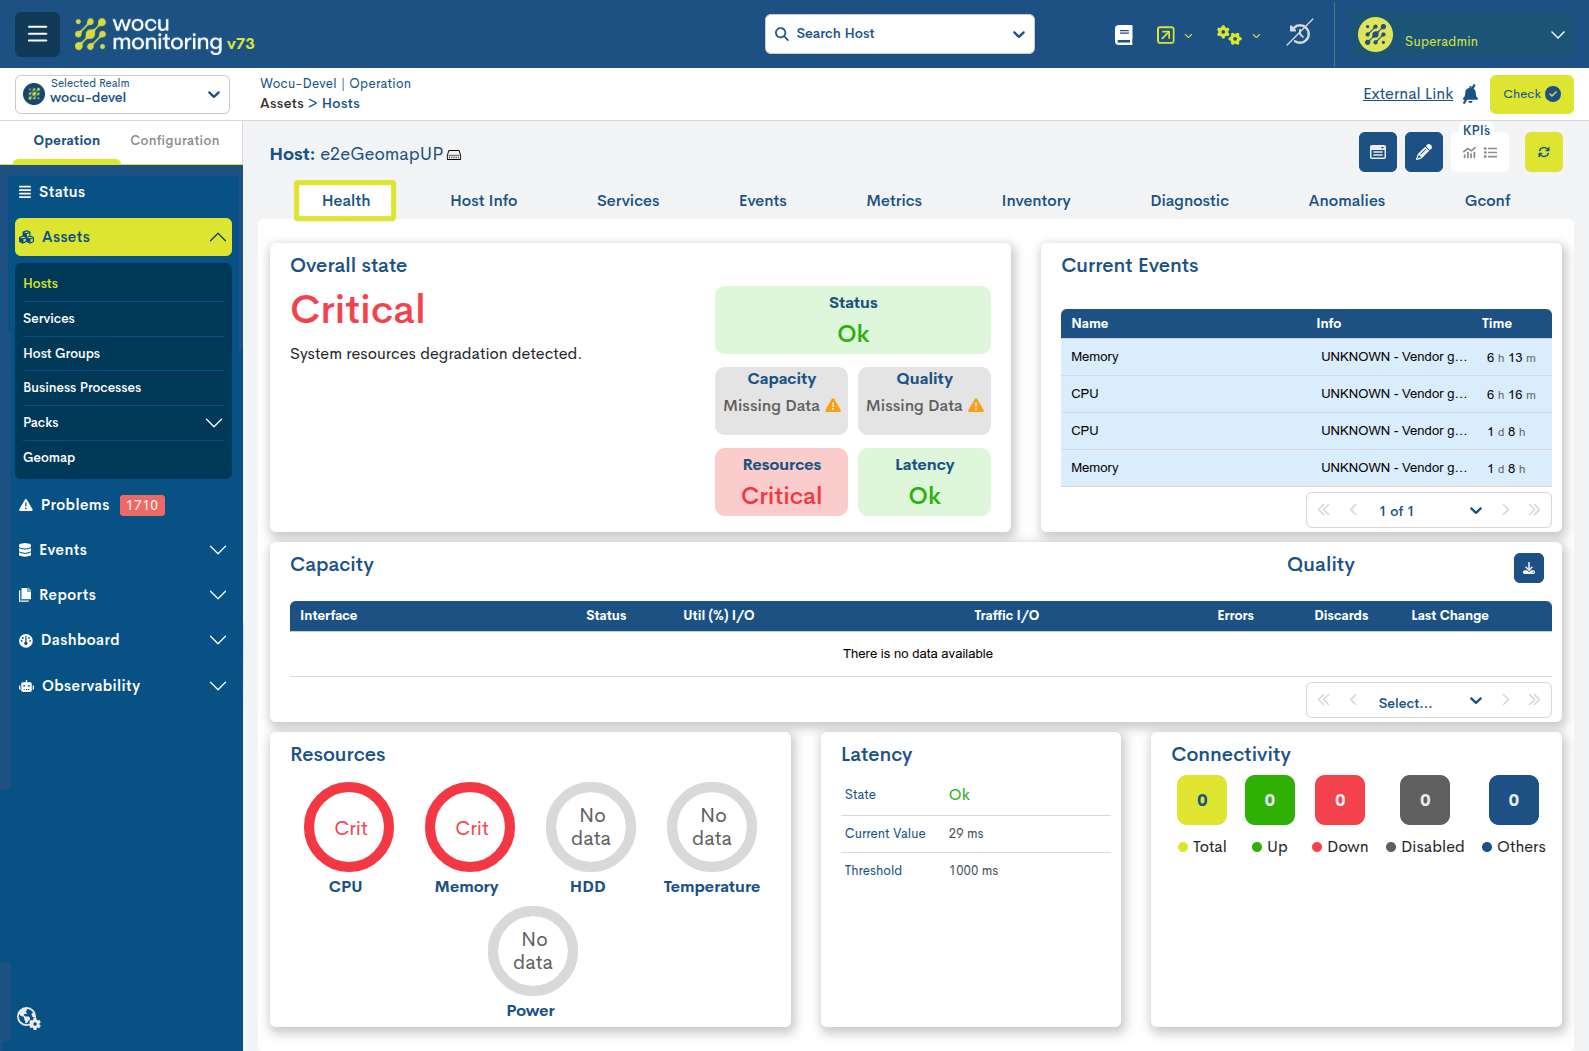Screen dimensions: 1589x1051
Task: Refresh the host view
Action: [x=1544, y=152]
